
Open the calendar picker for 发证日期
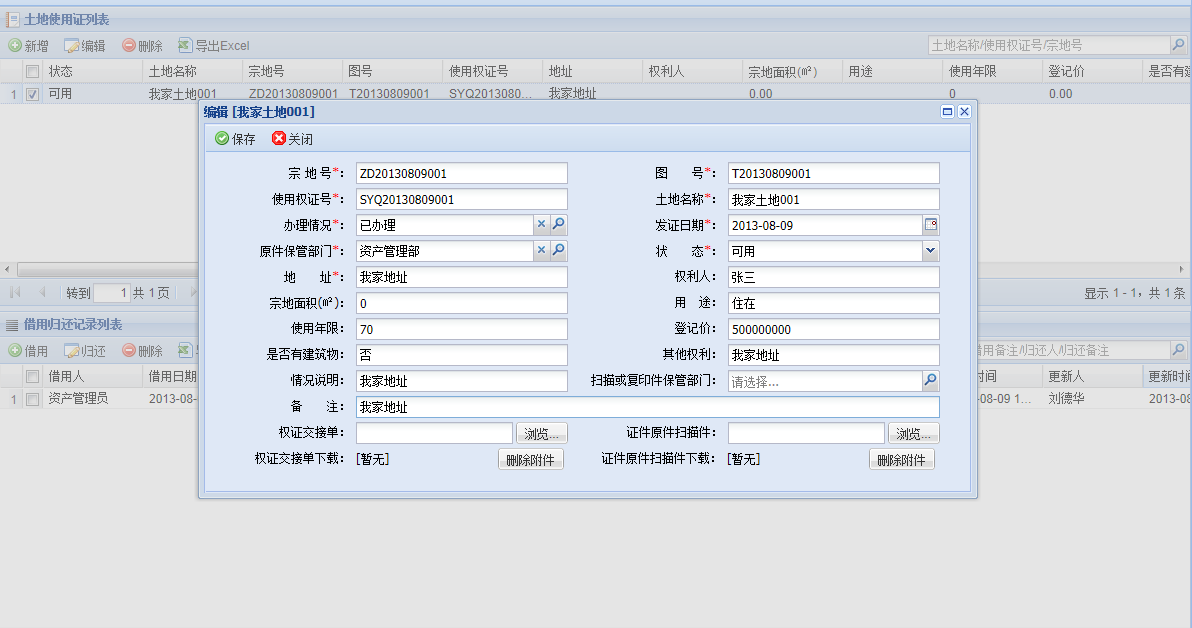click(x=930, y=224)
